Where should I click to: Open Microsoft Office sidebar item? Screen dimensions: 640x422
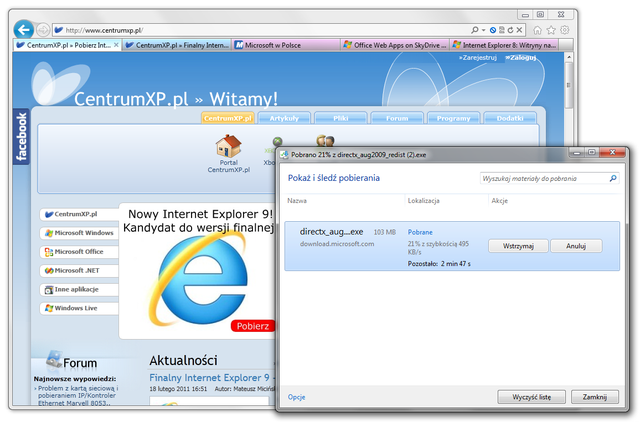click(79, 251)
